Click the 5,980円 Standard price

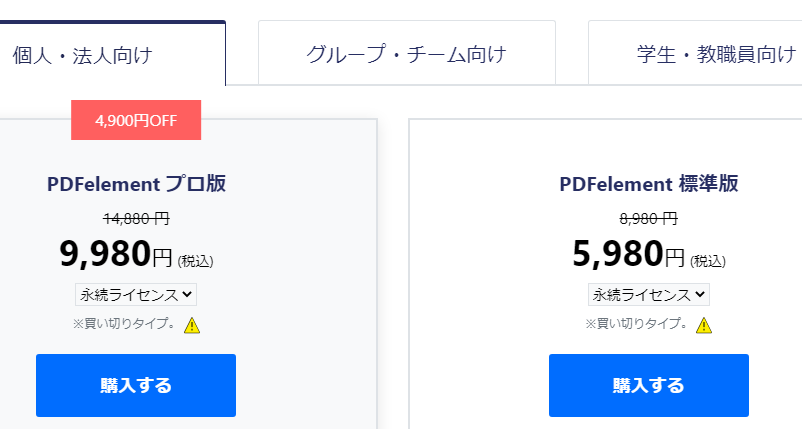[x=629, y=255]
